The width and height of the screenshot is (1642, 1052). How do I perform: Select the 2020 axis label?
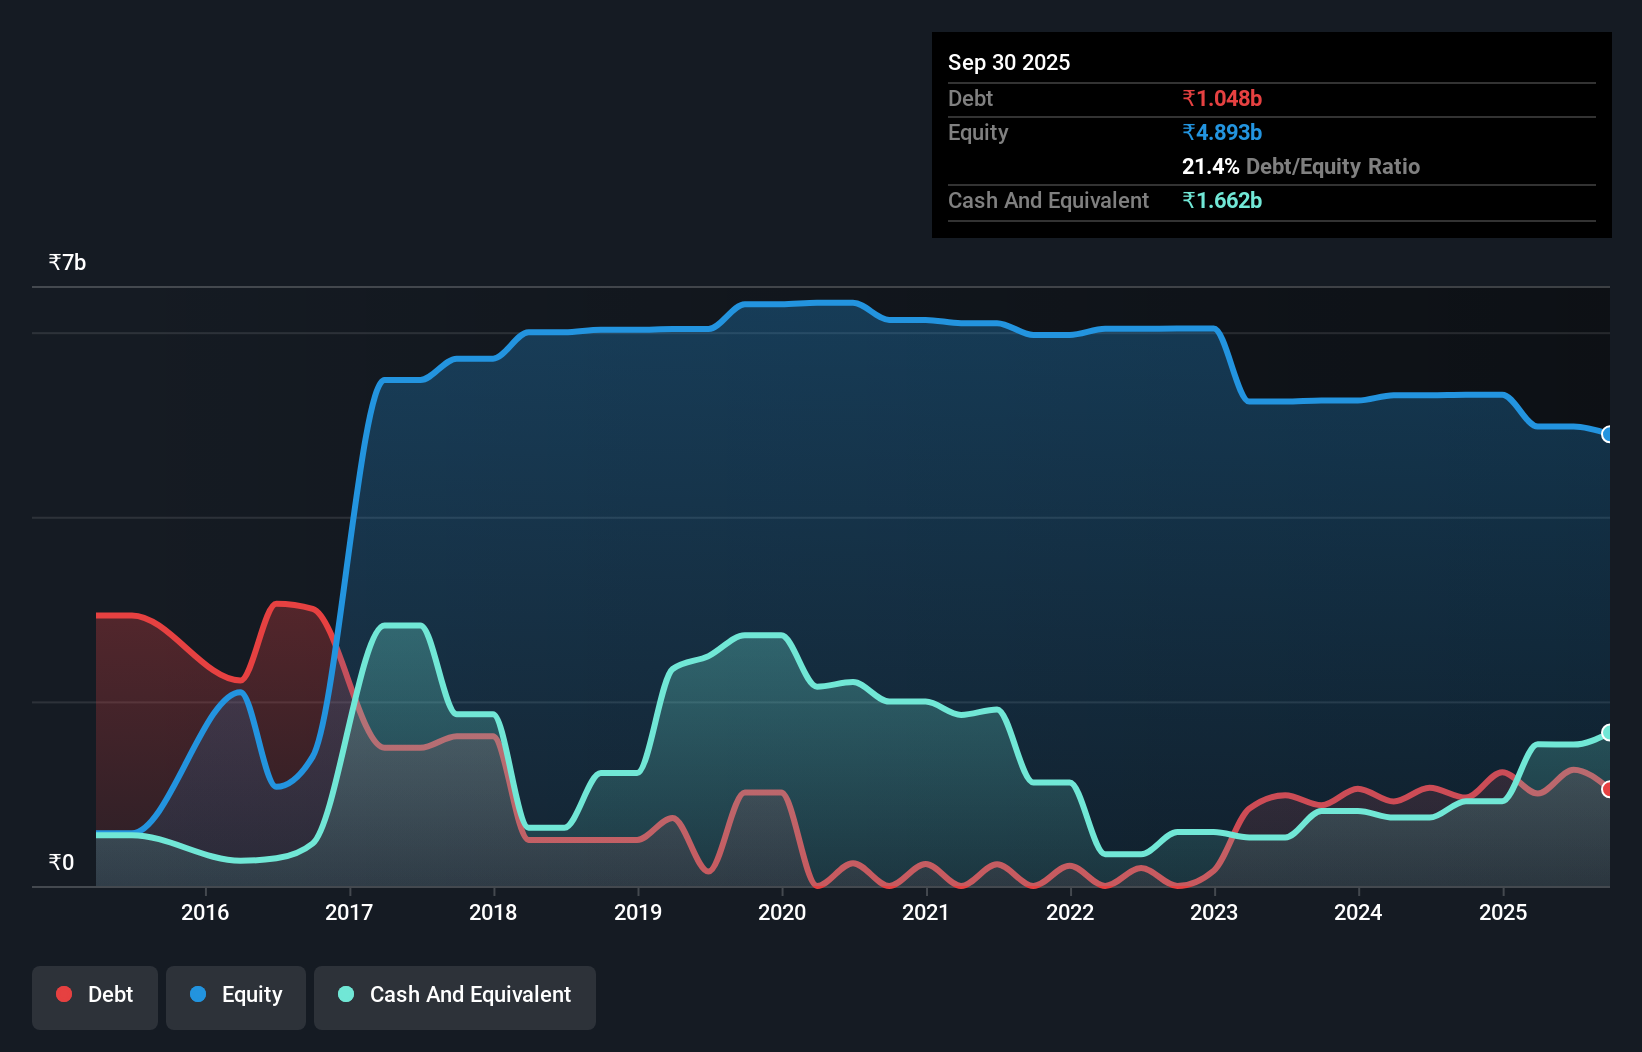pyautogui.click(x=783, y=912)
